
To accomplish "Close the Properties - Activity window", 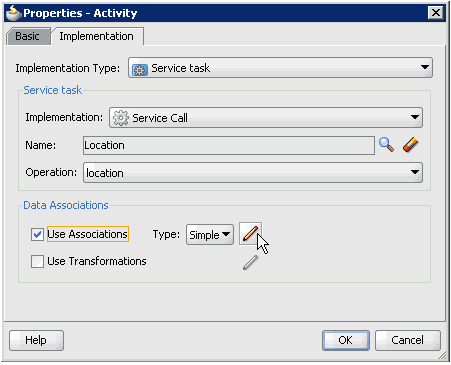I will 435,13.
